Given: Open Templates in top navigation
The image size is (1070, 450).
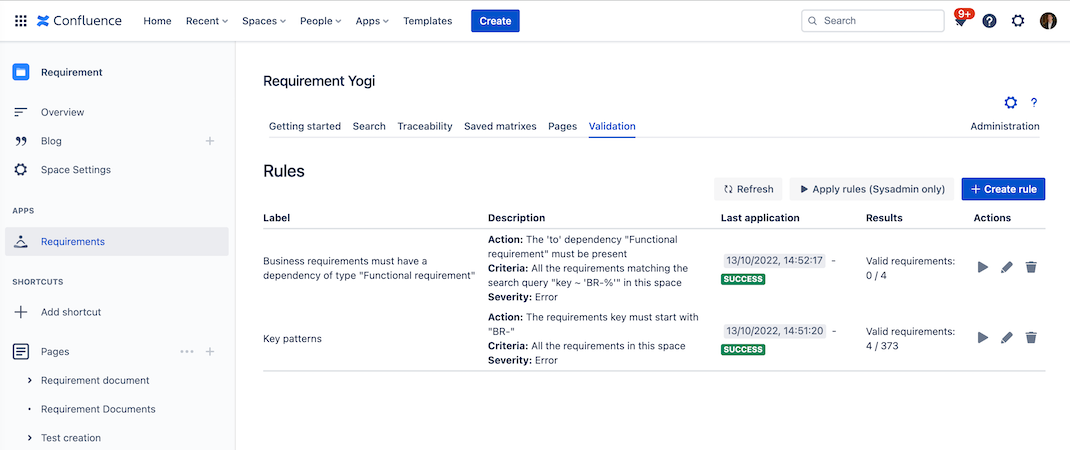Looking at the screenshot, I should (427, 20).
